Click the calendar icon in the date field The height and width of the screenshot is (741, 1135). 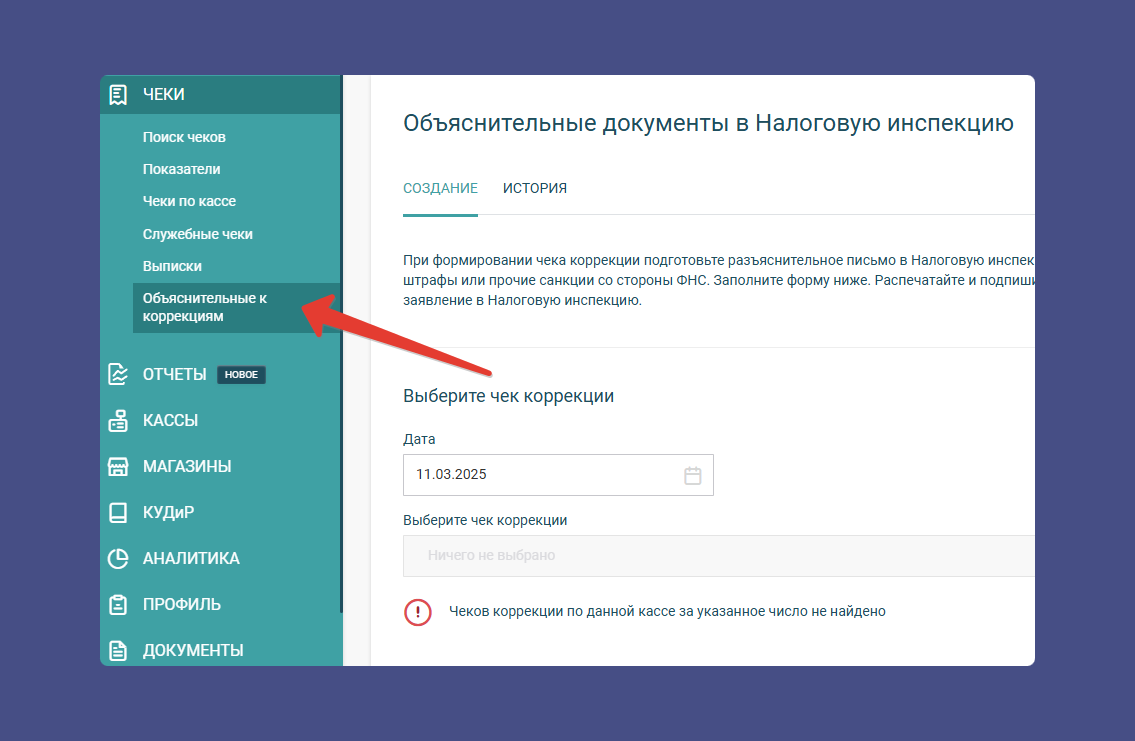click(693, 475)
